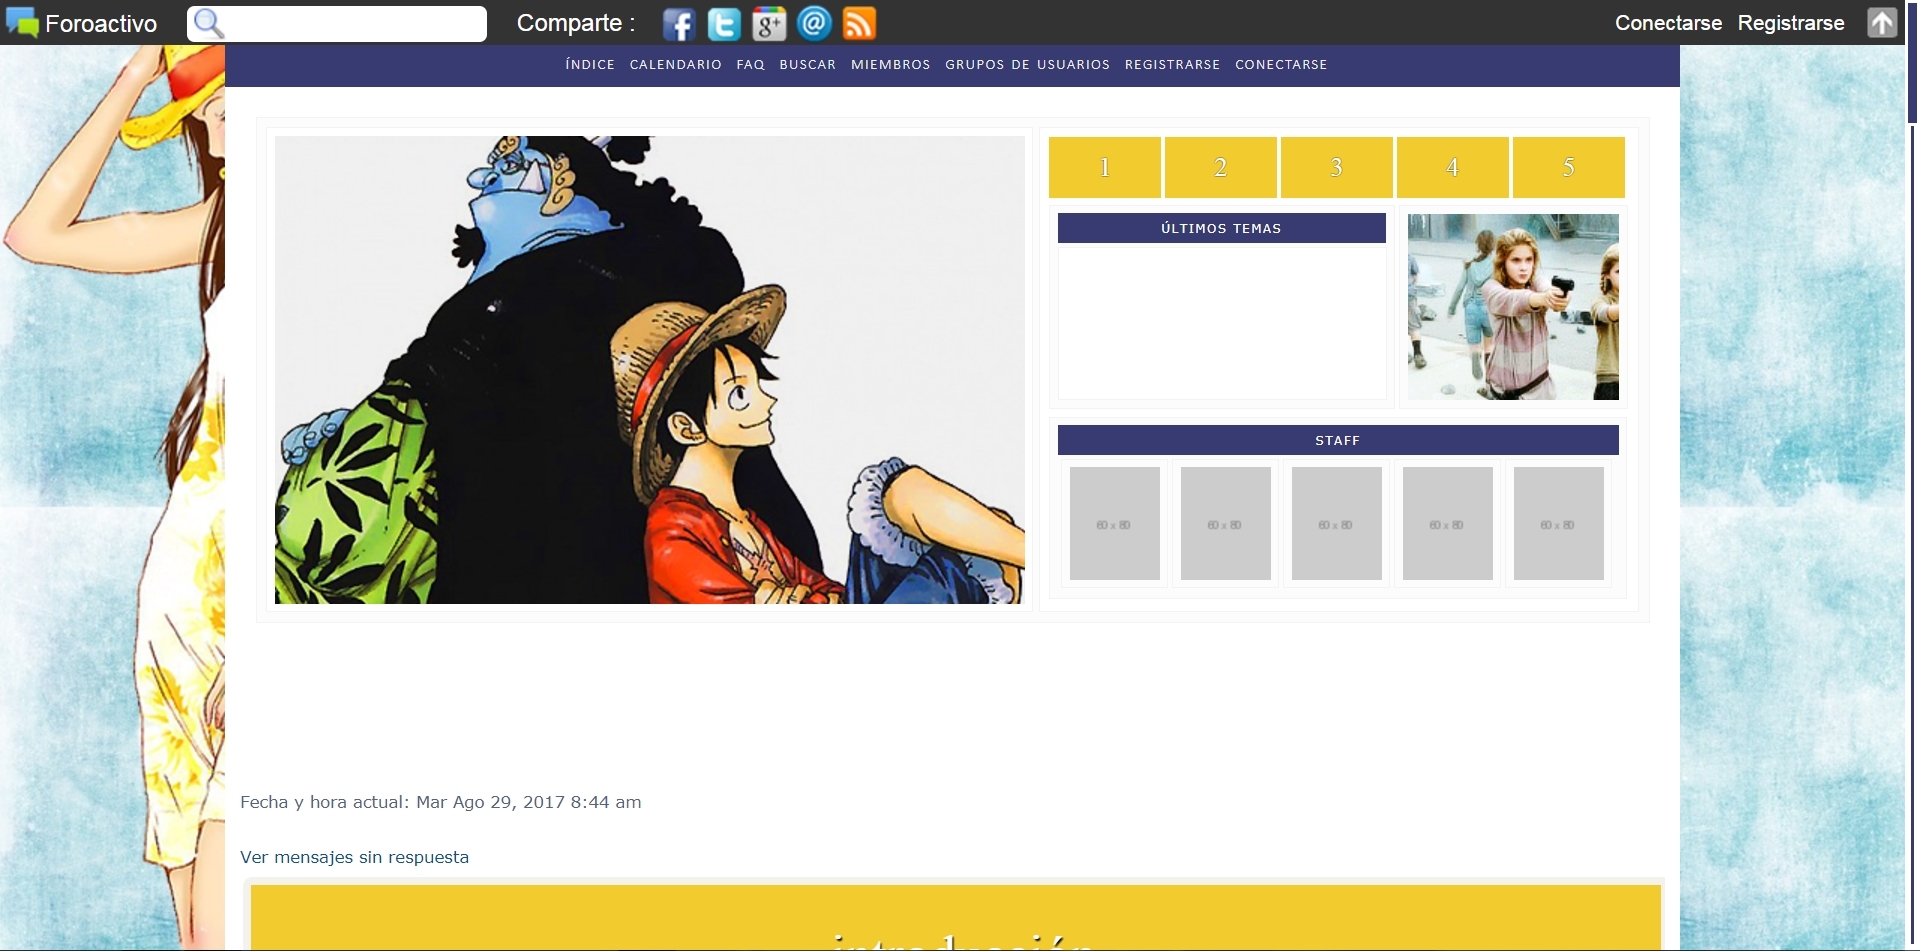Click the Fecha y hora actual text
Image resolution: width=1920 pixels, height=951 pixels.
[441, 802]
